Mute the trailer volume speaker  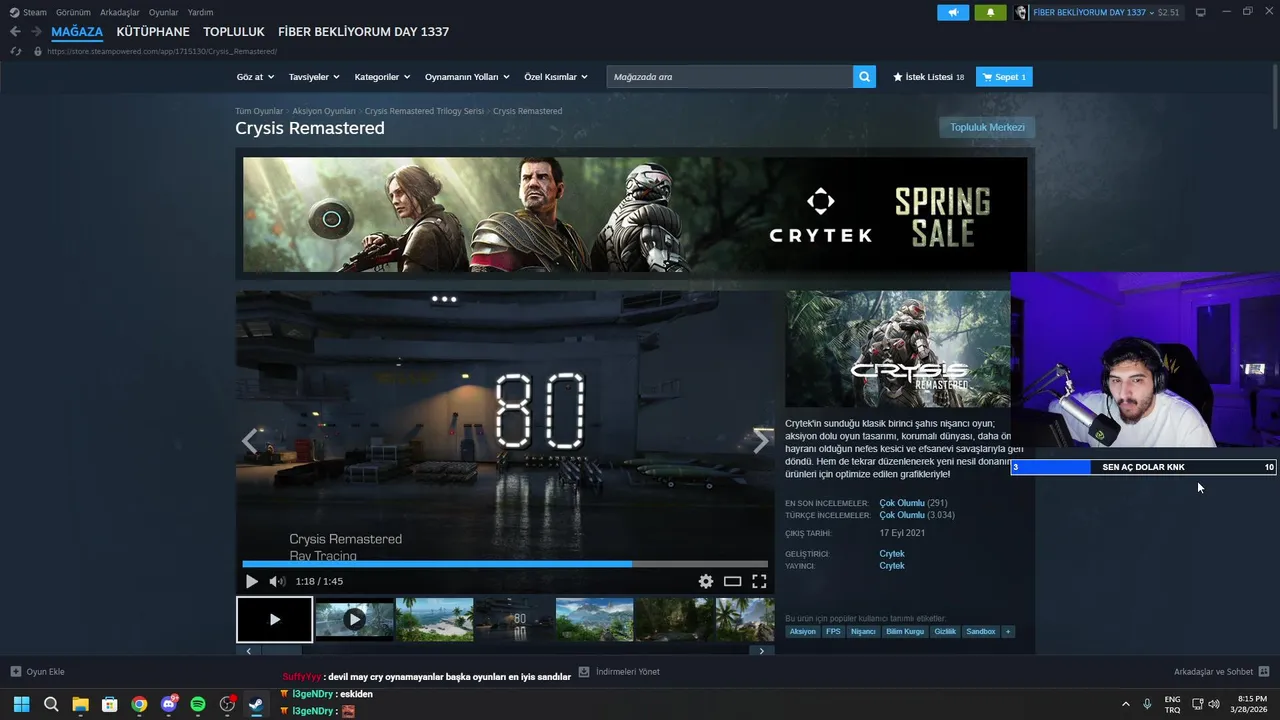[277, 581]
